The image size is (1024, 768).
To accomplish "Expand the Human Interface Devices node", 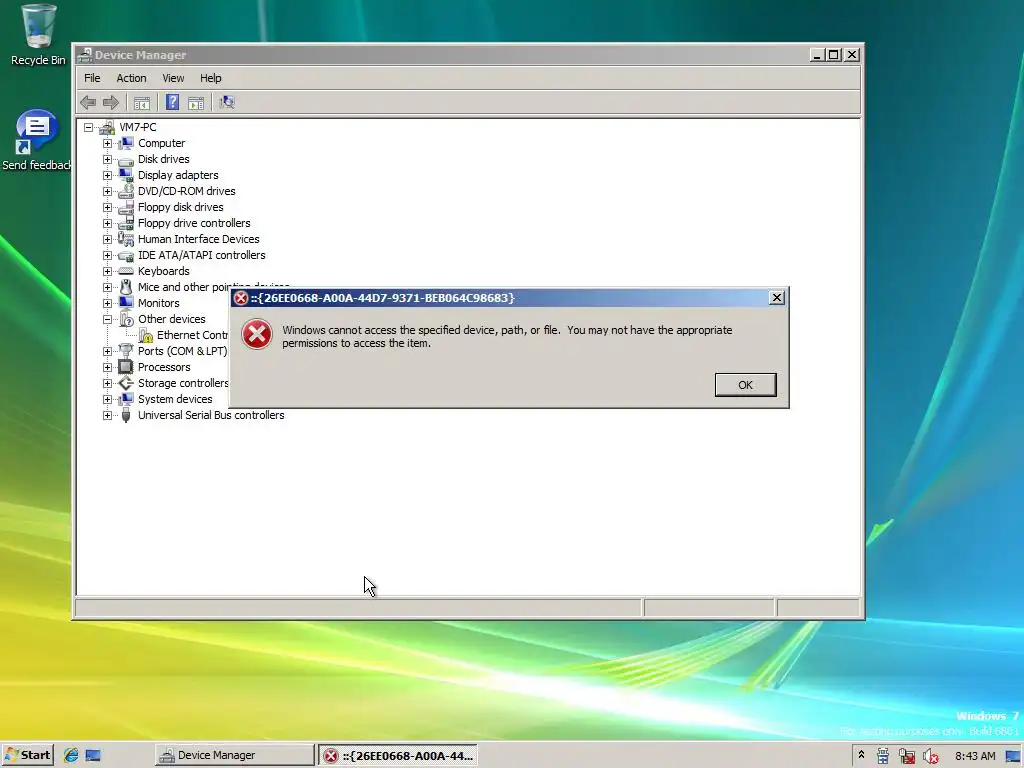I will 107,239.
